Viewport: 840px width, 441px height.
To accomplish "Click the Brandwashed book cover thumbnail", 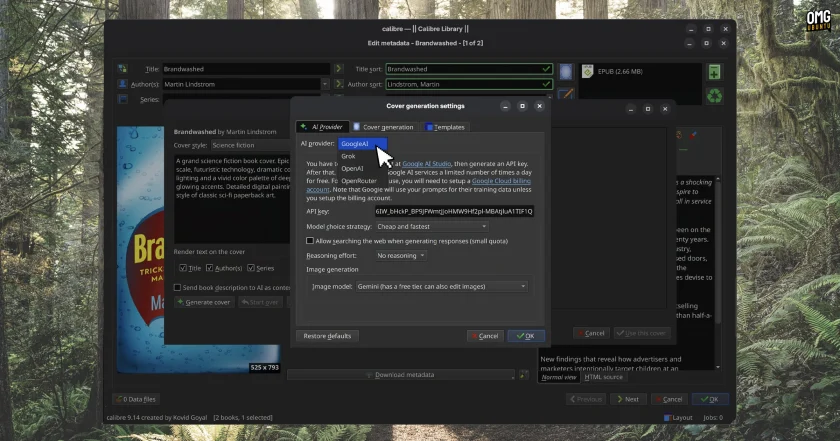I will [140, 249].
